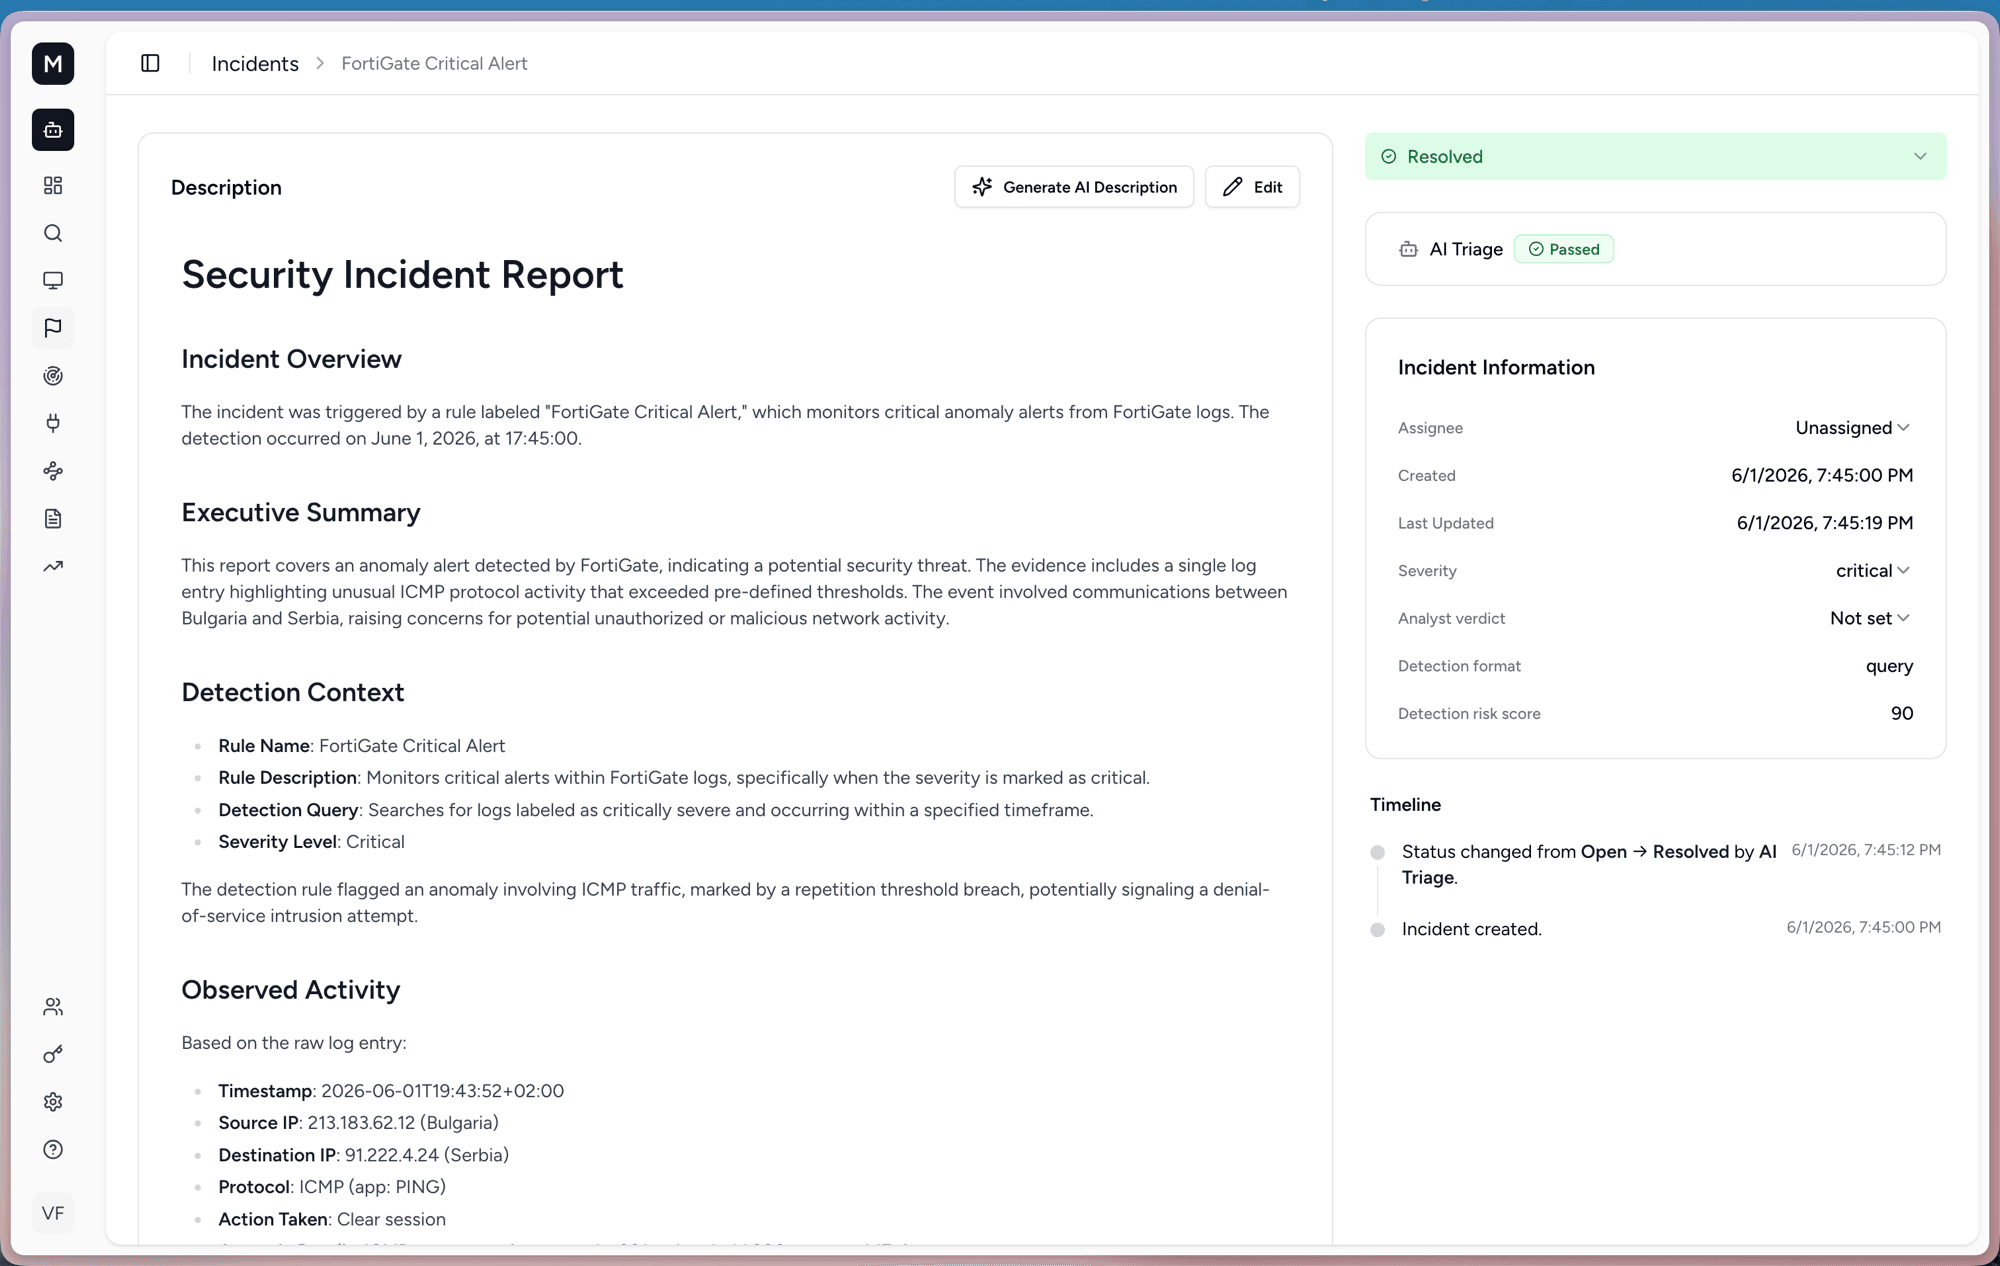
Task: Click the Rule Name bullet item
Action: click(361, 746)
